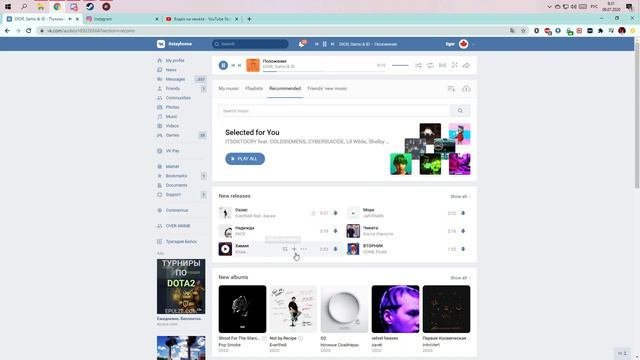Click the upload audio cloud icon
Screen dimensions: 640x360
coord(466,89)
